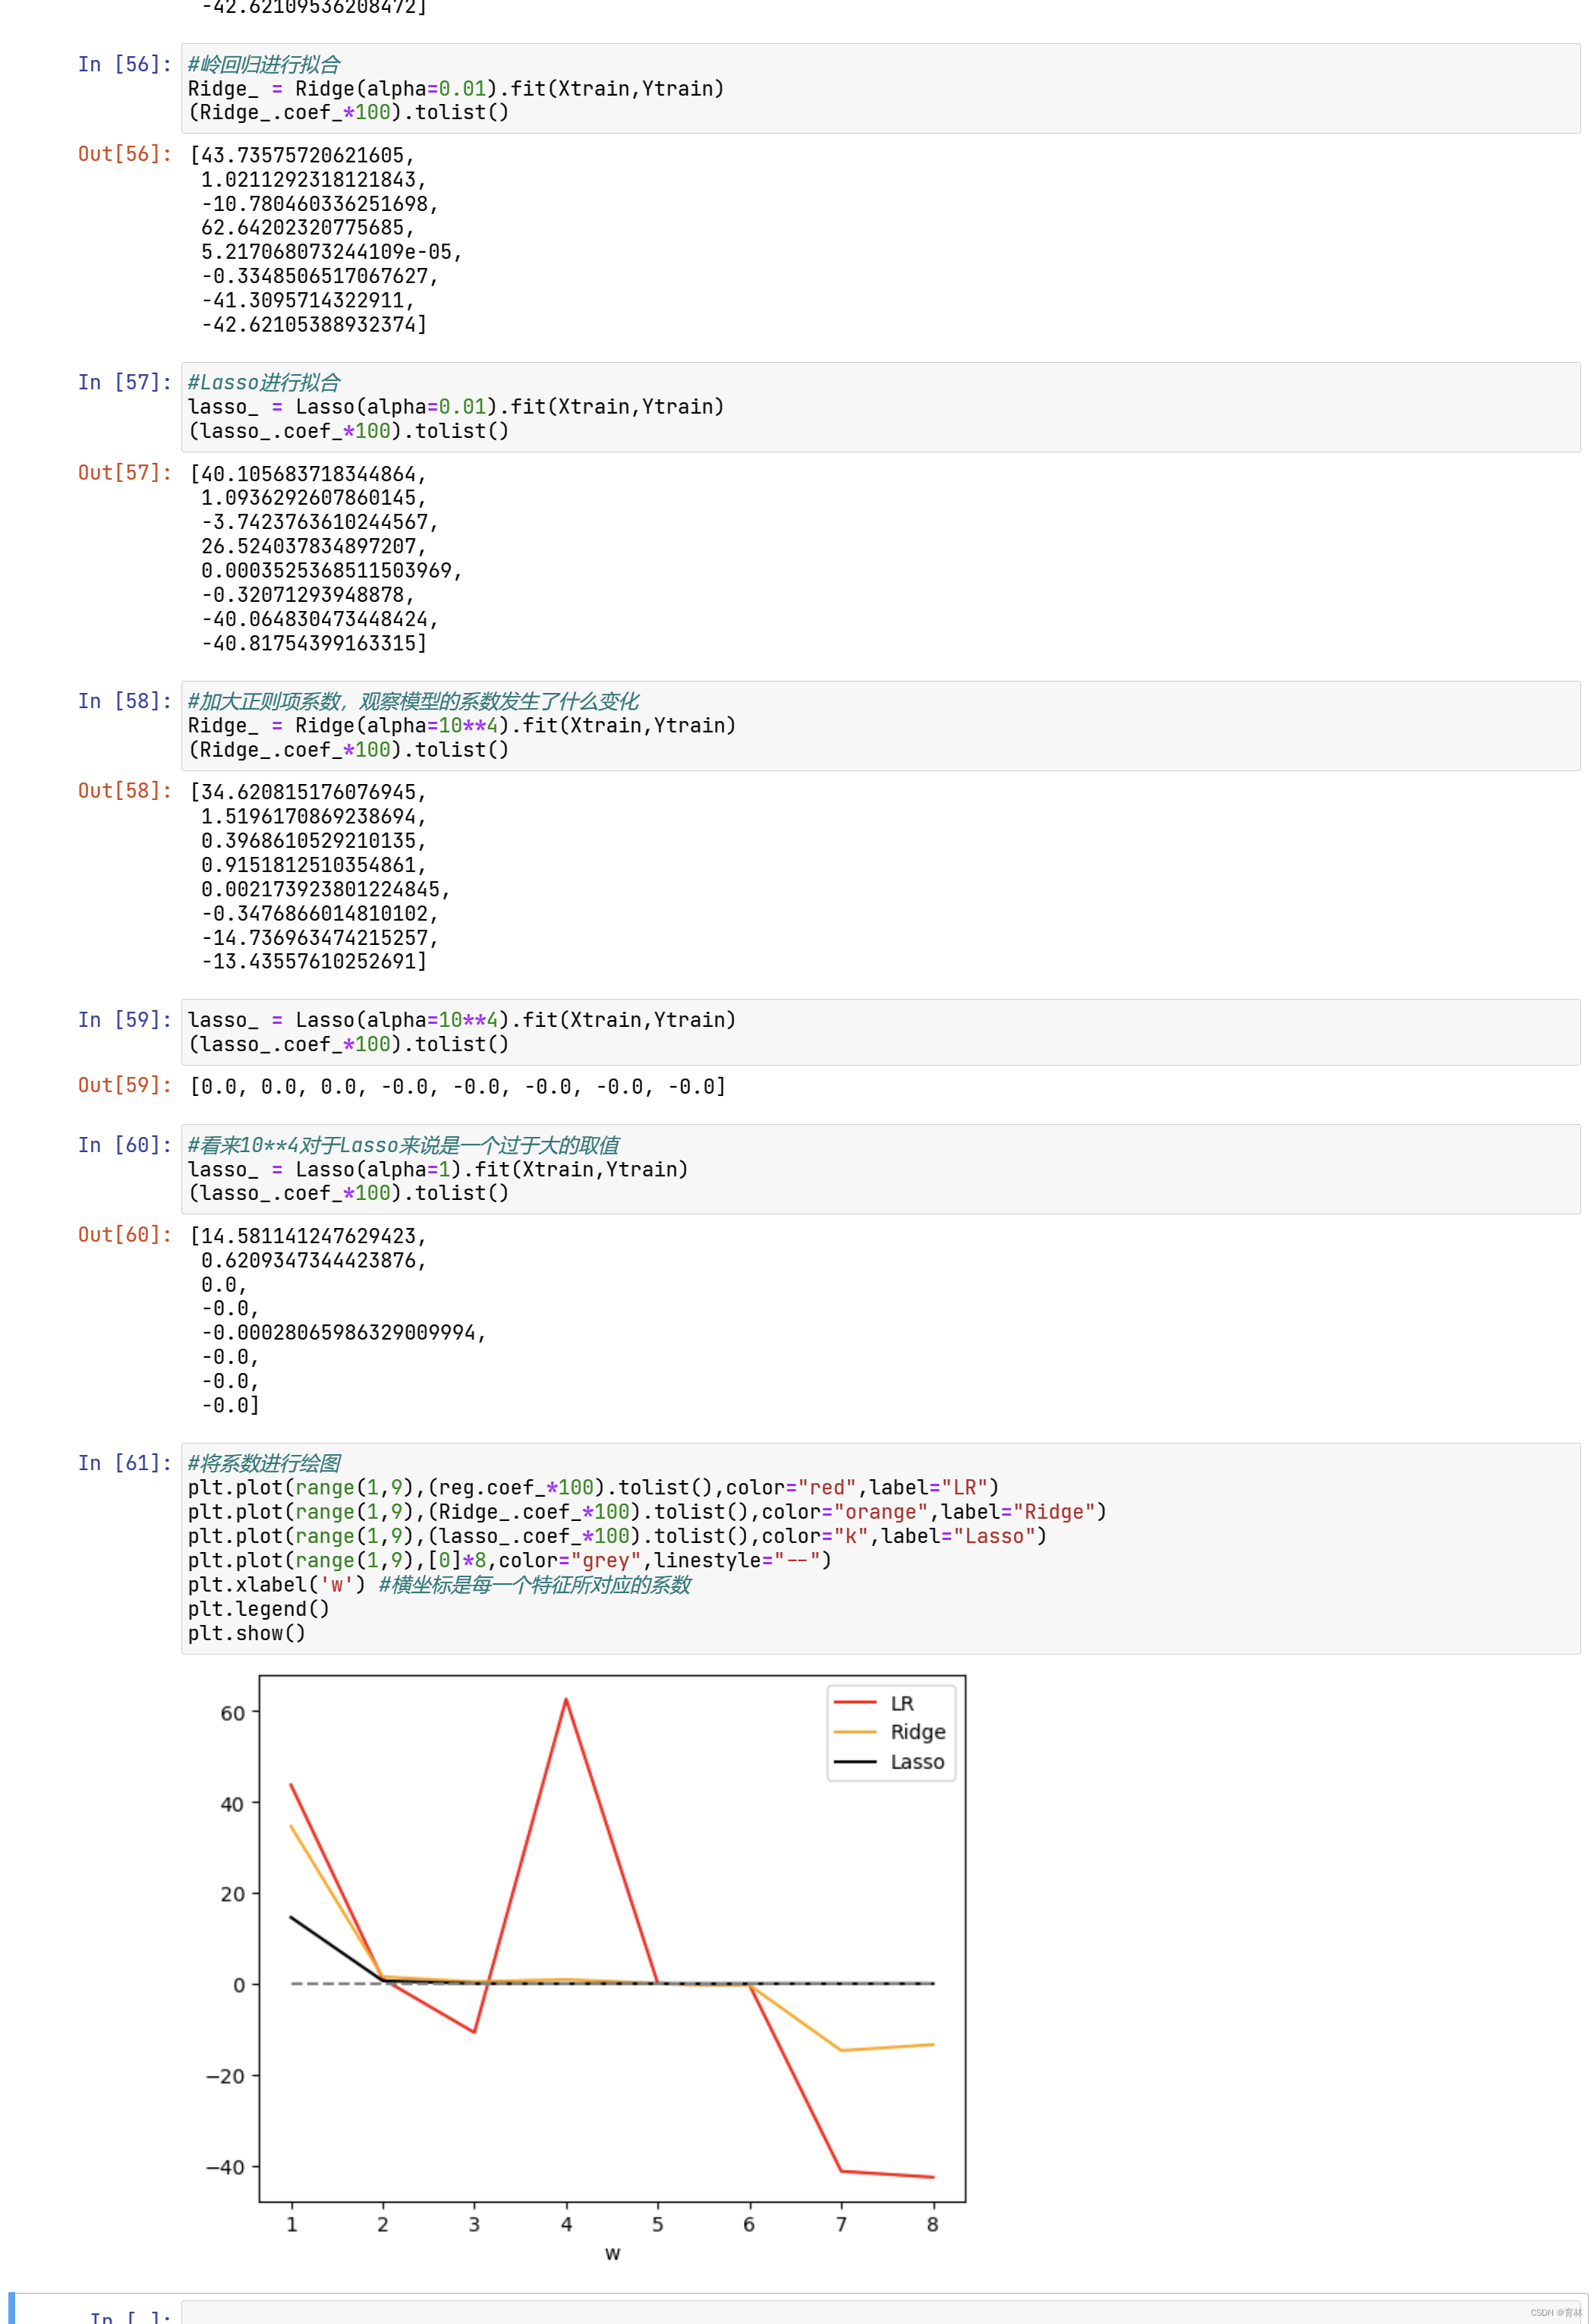Screen dimensions: 1594x2324
Task: Click the plt.show() line in cell 61
Action: tap(246, 1633)
